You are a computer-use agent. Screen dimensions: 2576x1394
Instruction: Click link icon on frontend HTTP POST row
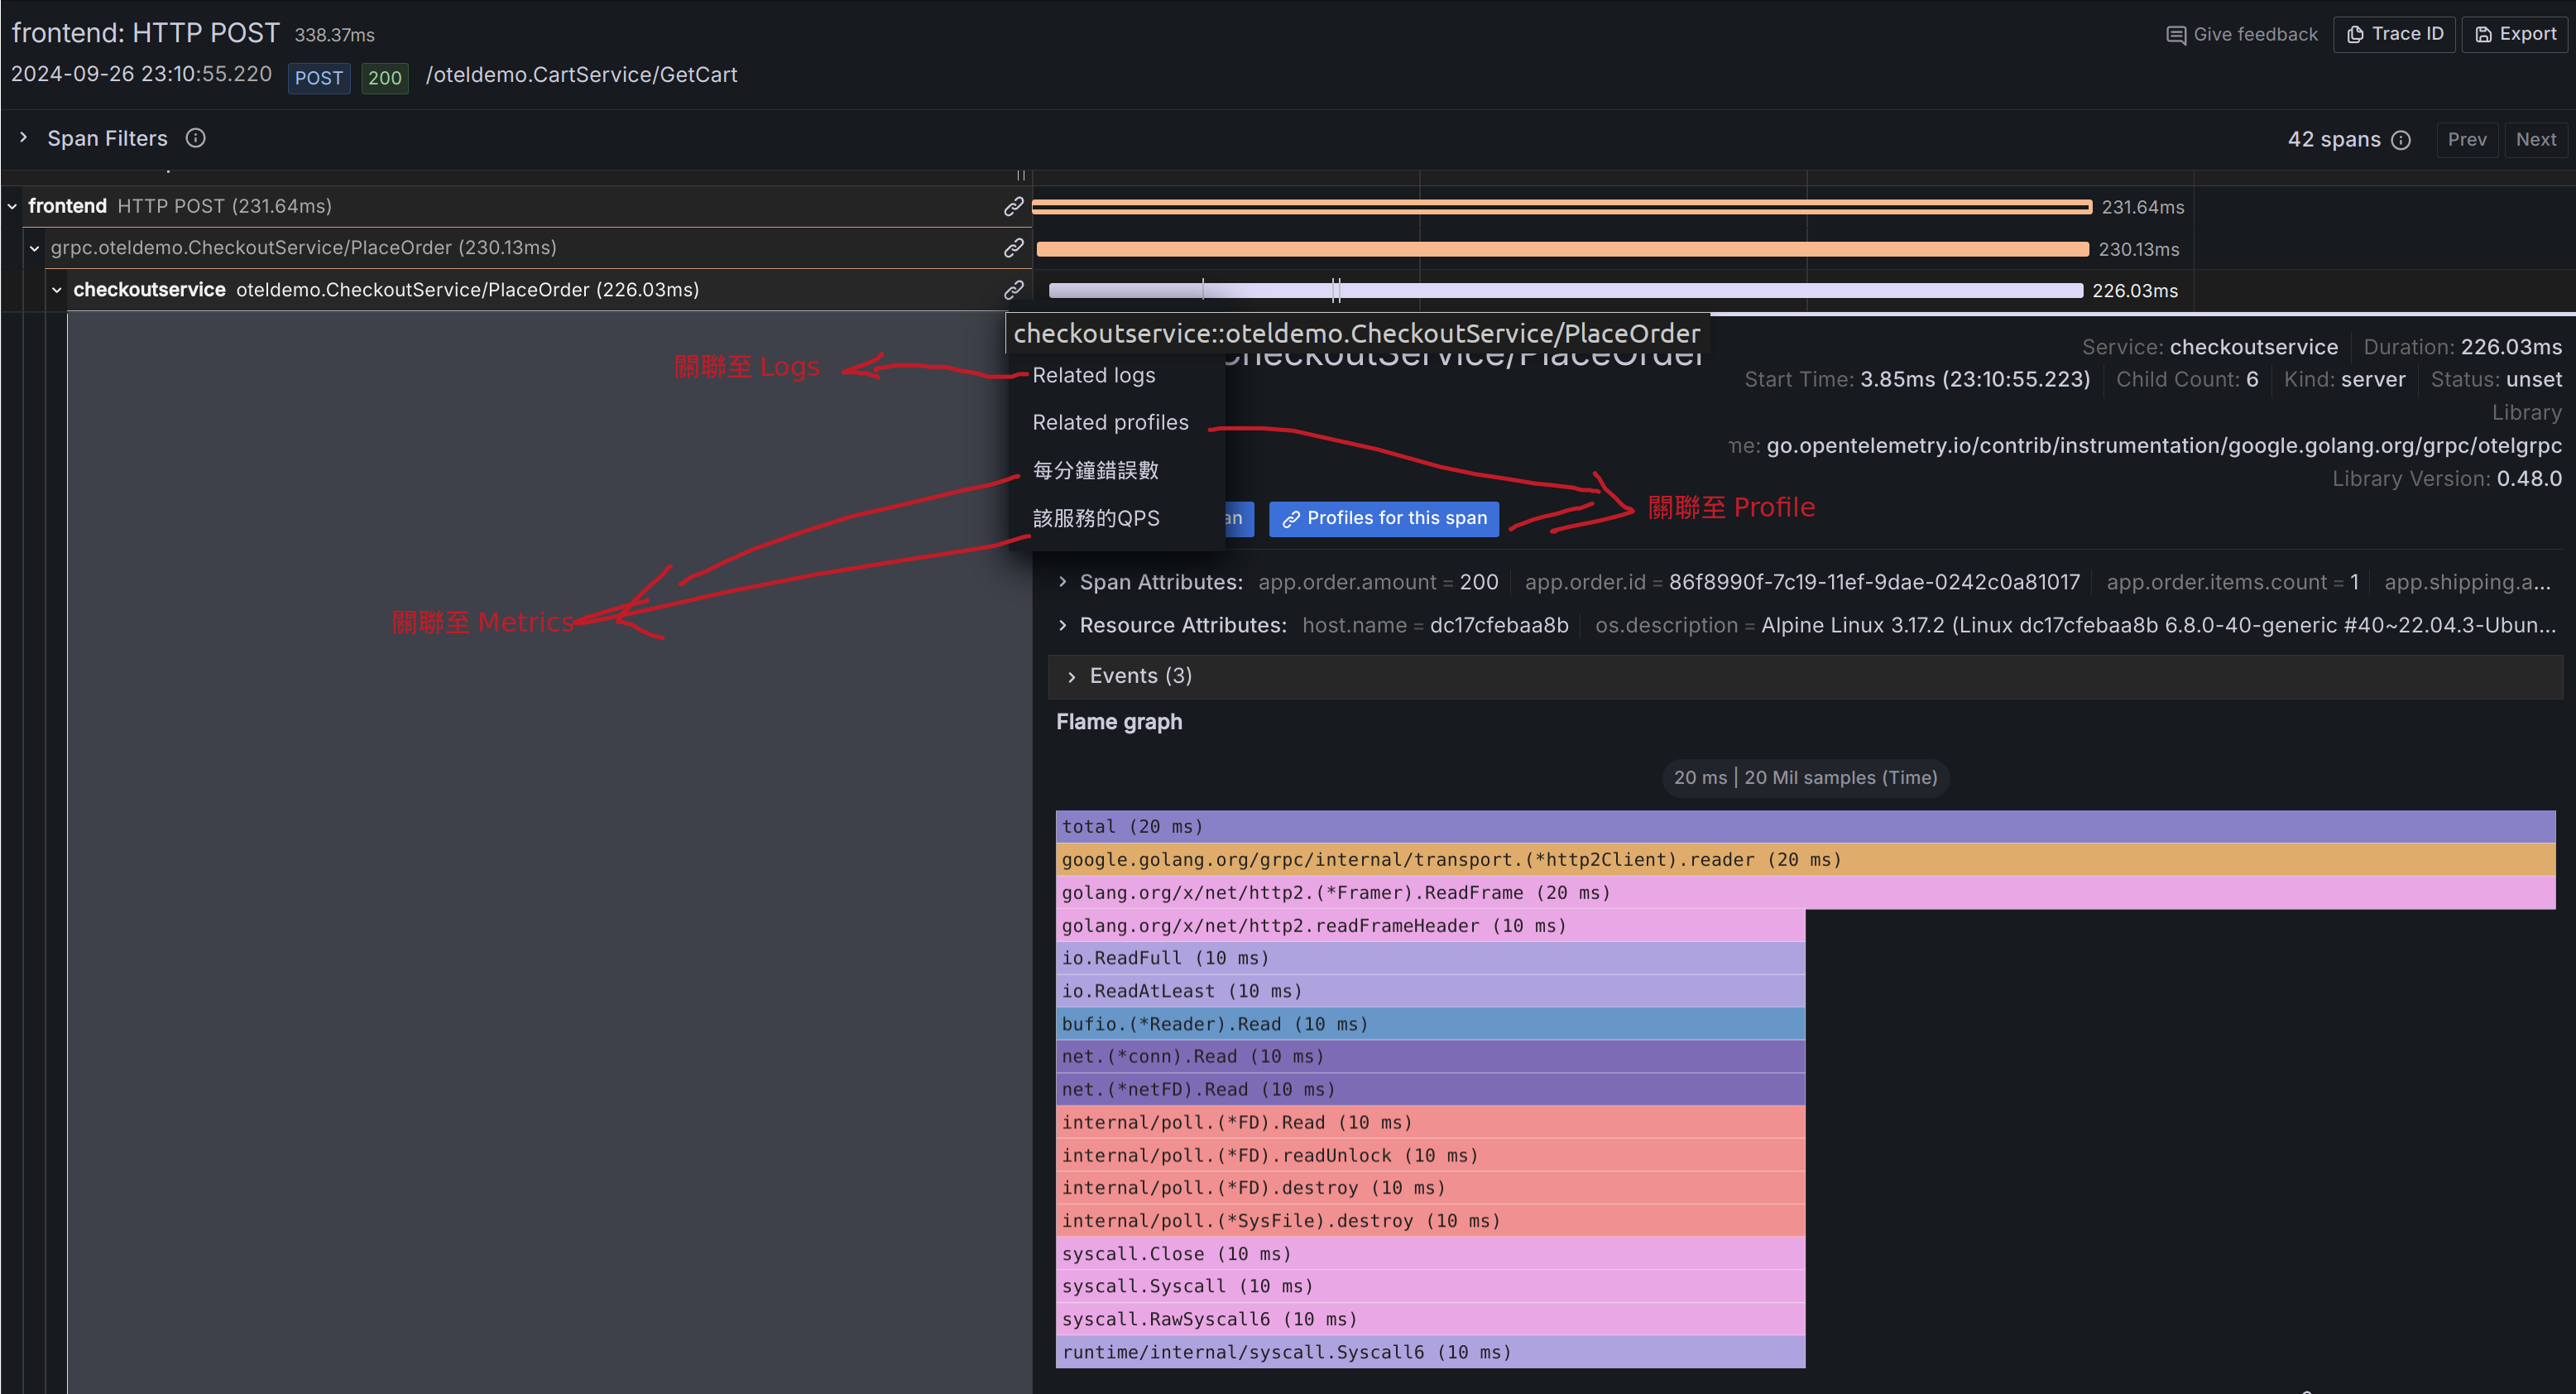point(1013,206)
